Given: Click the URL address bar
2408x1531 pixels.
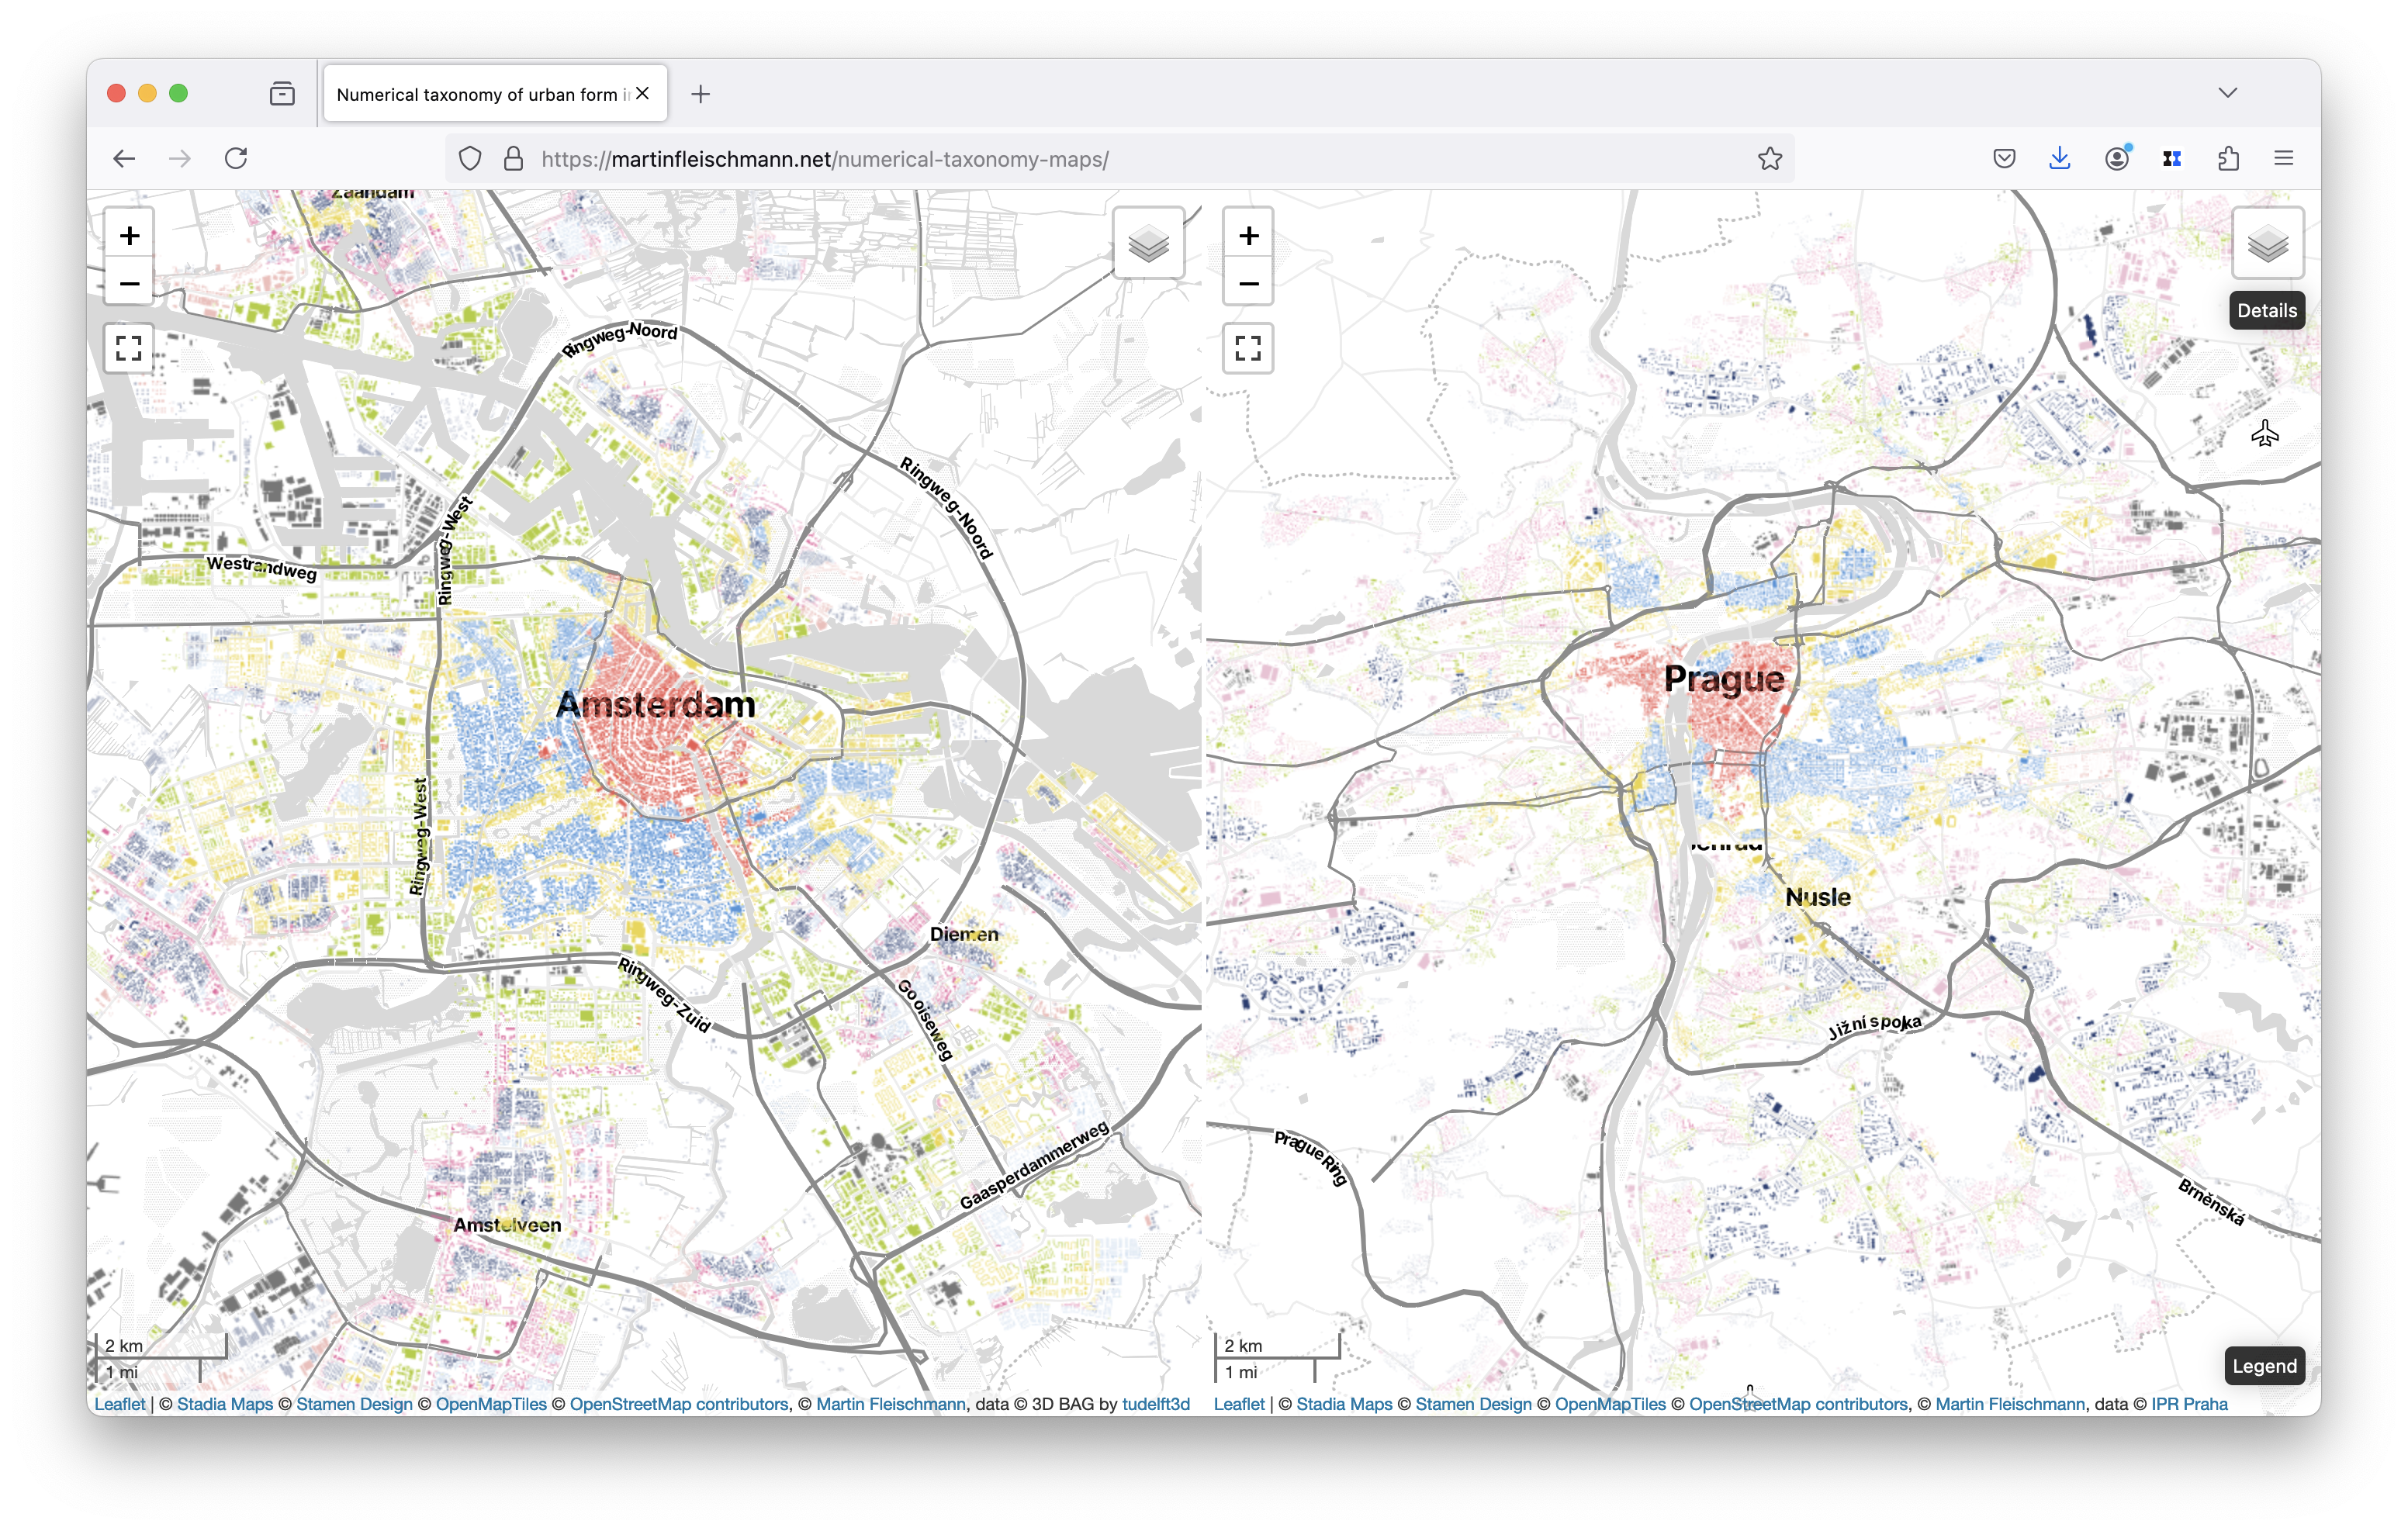Looking at the screenshot, I should coord(1100,159).
